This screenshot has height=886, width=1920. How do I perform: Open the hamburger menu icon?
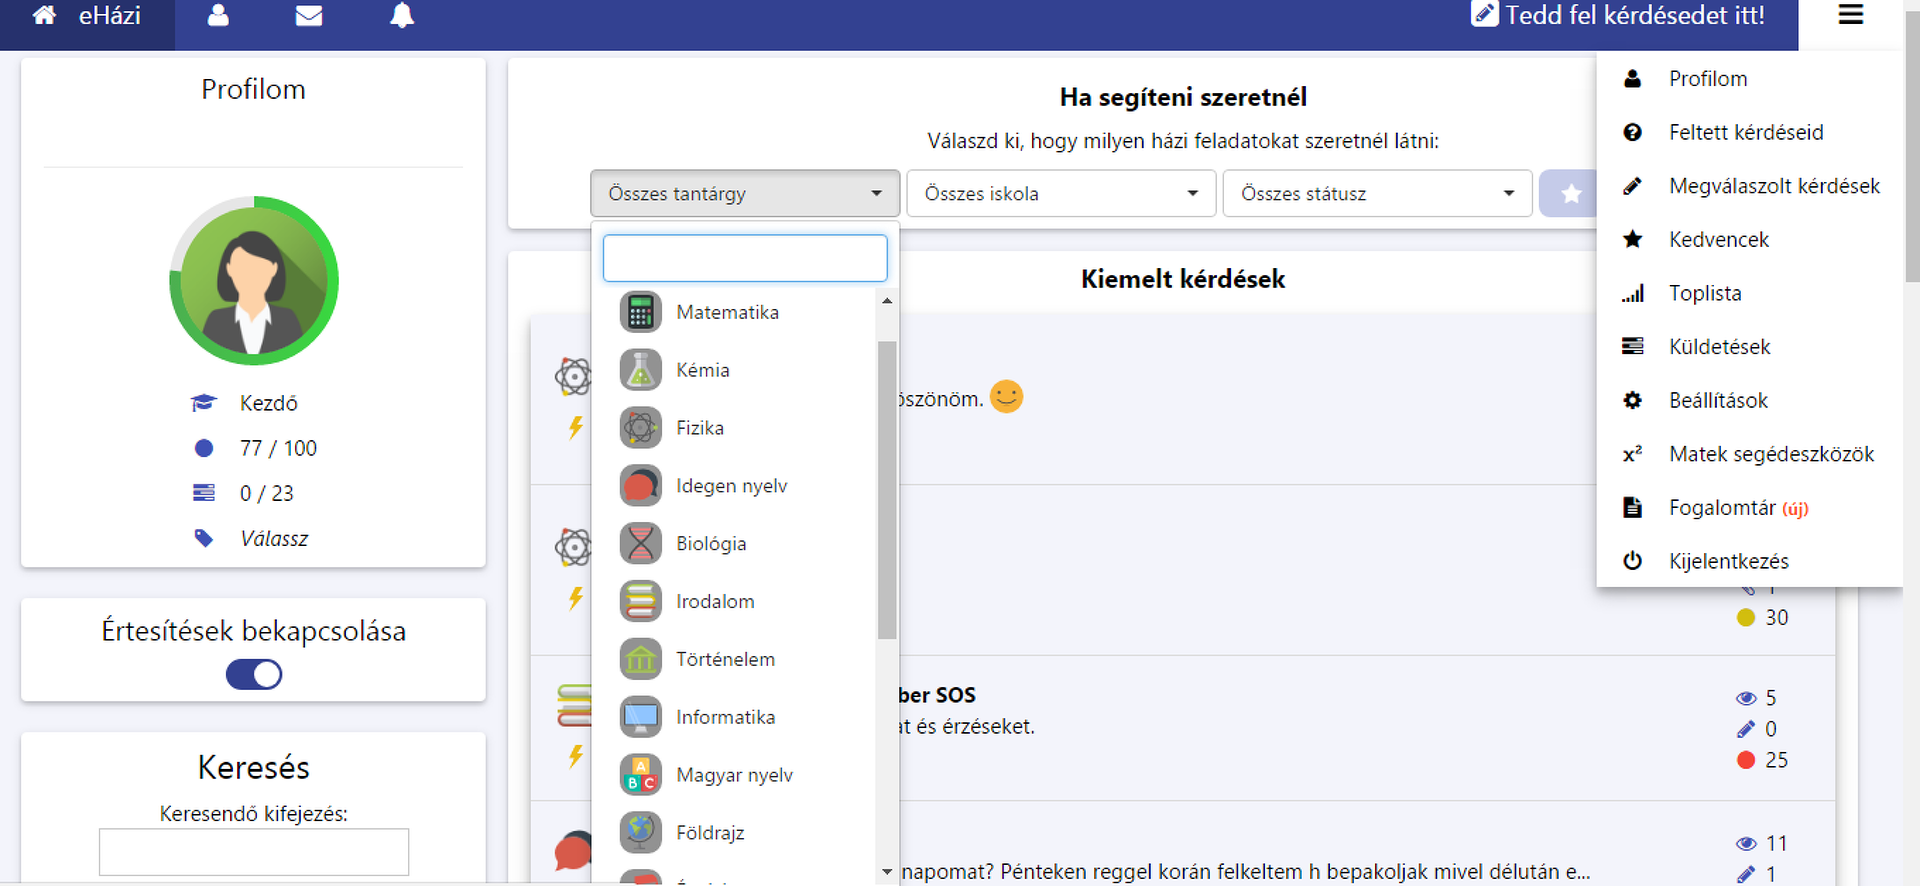click(x=1851, y=15)
